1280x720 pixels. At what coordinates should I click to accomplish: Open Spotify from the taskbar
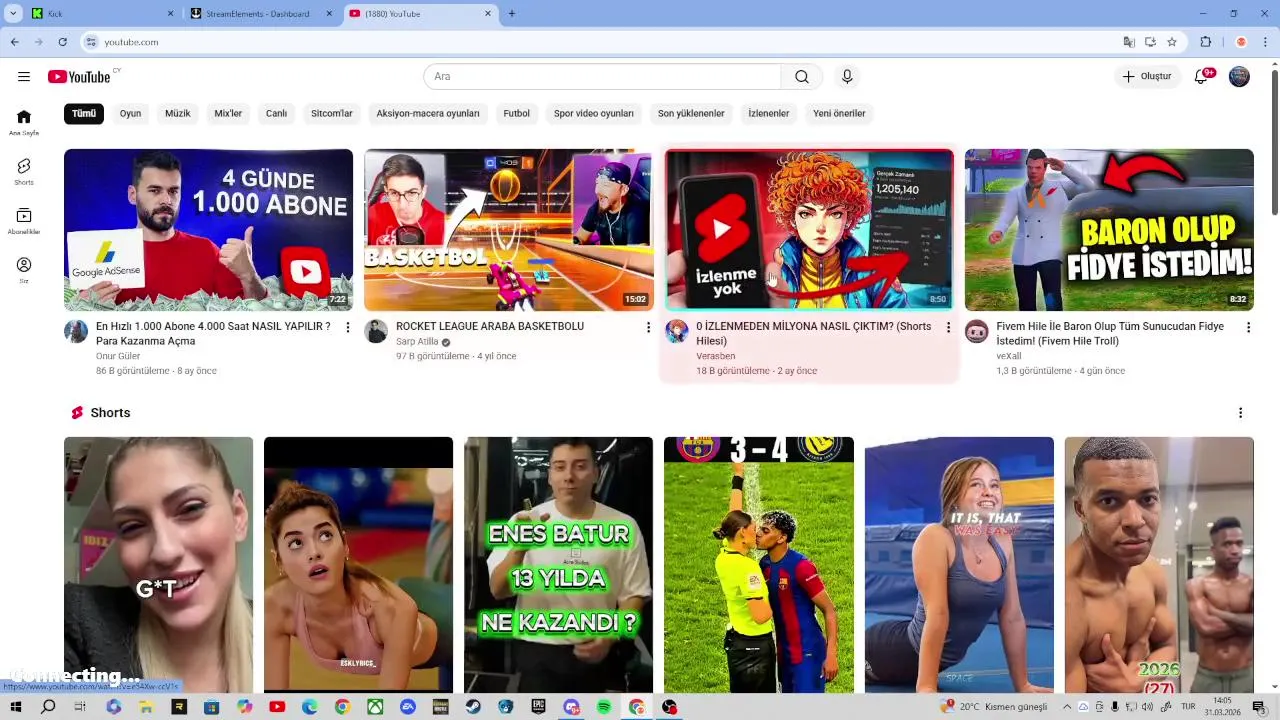point(604,707)
